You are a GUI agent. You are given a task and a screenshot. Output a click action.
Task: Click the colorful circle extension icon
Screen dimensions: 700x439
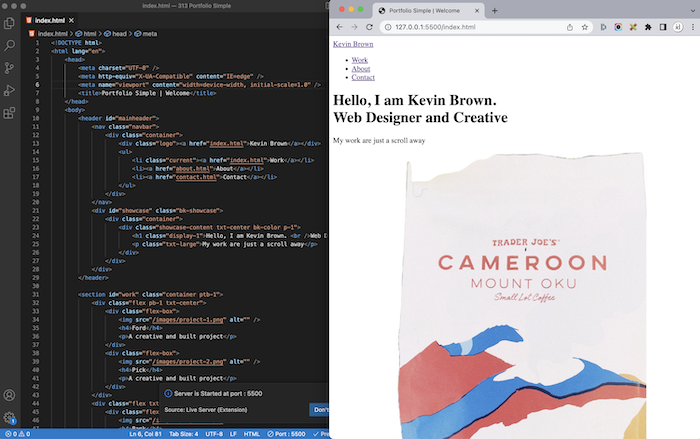click(x=618, y=27)
